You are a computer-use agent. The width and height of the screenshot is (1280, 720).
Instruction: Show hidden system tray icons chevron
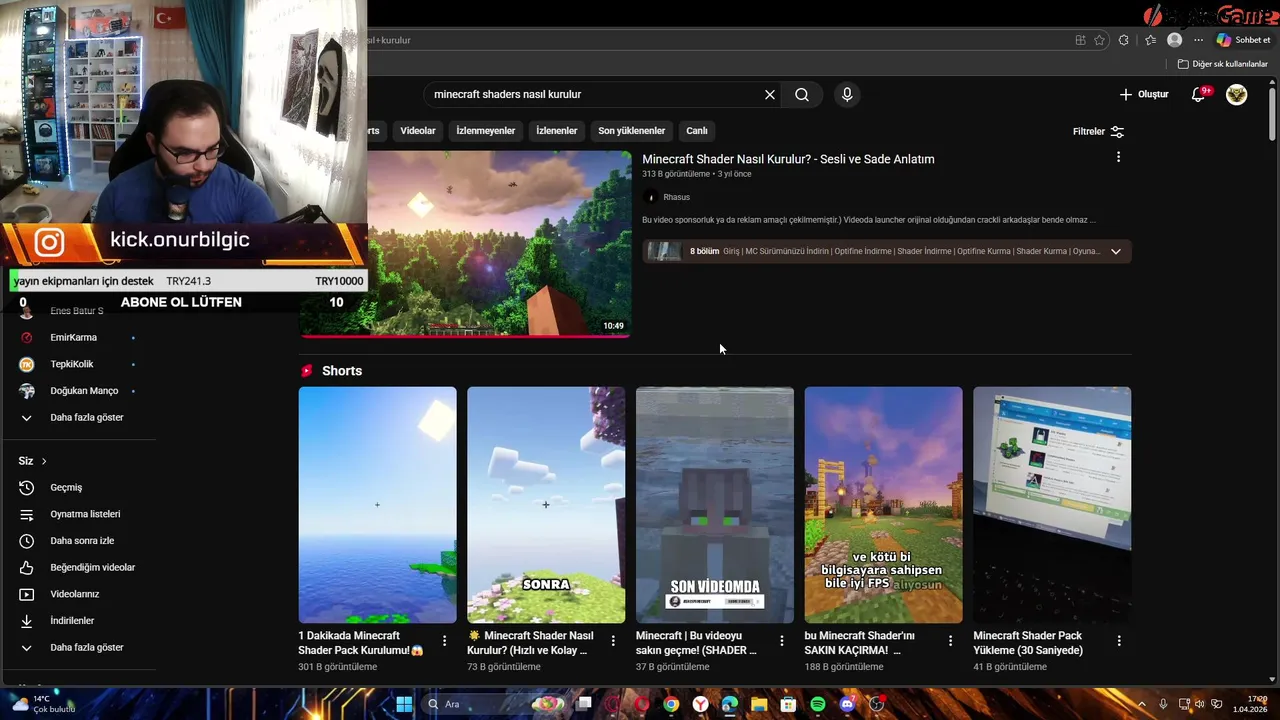1142,704
